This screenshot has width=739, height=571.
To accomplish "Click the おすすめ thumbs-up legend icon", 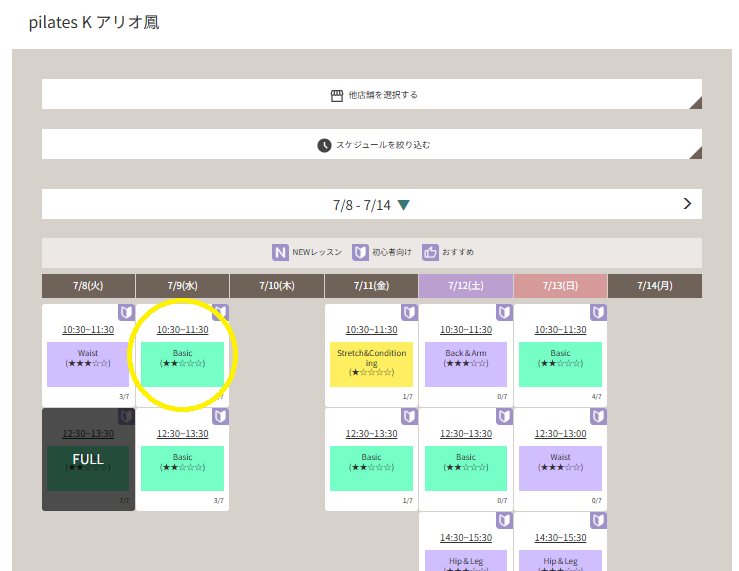I will pyautogui.click(x=430, y=253).
